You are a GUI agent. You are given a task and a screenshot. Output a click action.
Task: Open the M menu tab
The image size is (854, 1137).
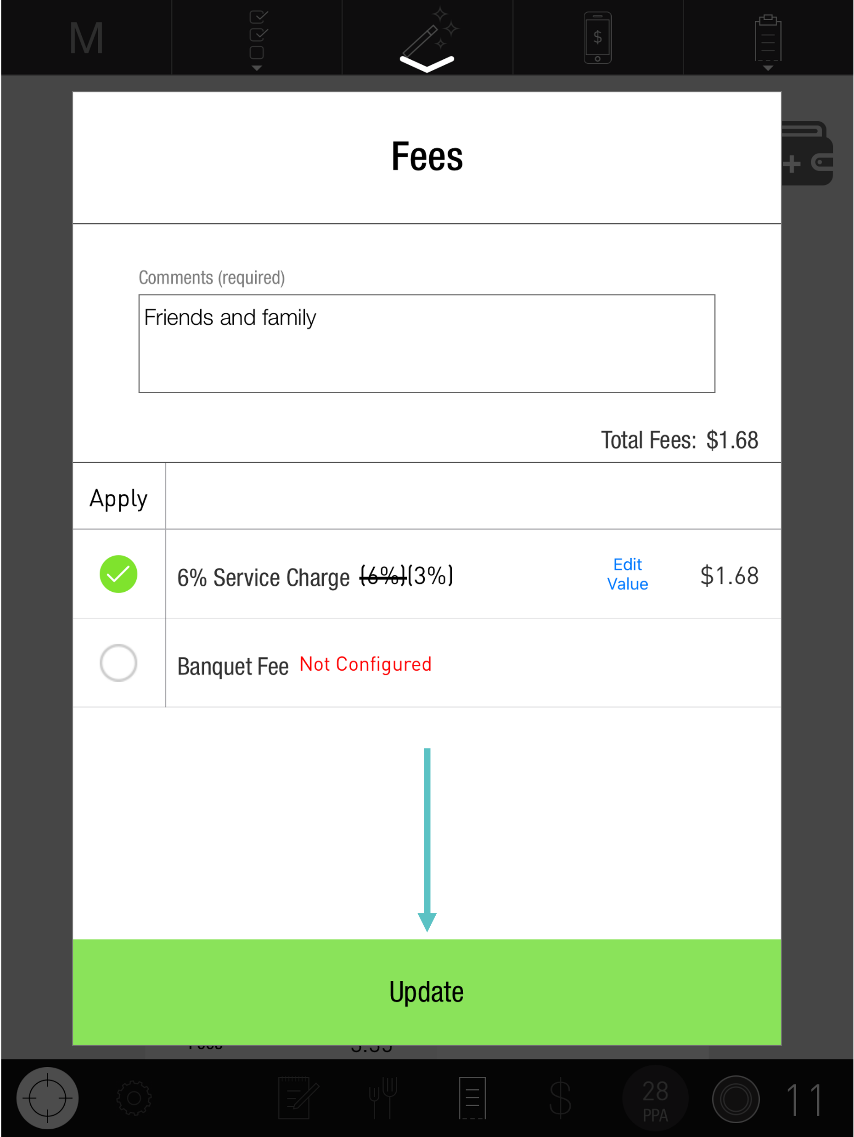(x=86, y=38)
